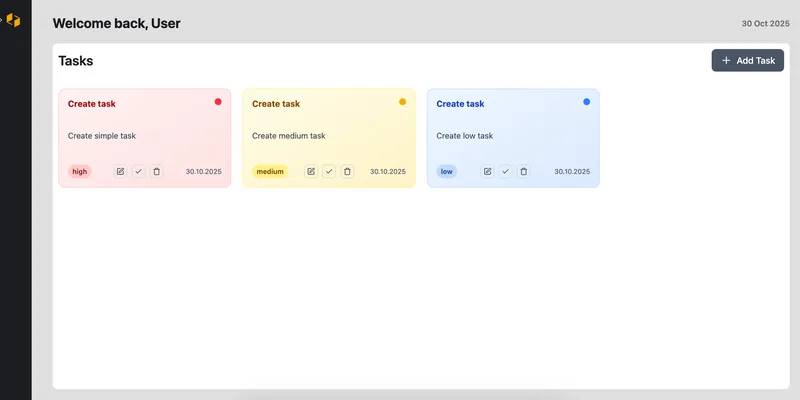Edit the medium priority task

click(311, 171)
